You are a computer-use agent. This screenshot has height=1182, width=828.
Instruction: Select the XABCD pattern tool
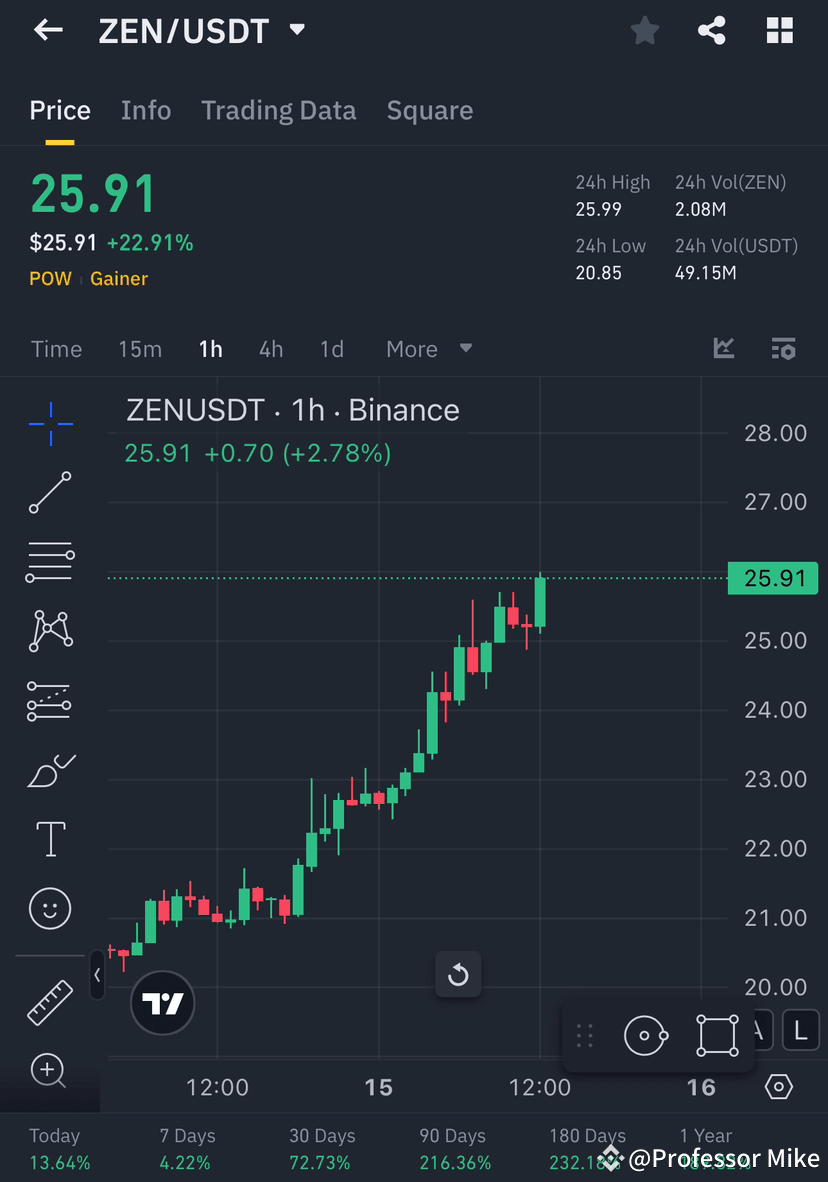50,631
